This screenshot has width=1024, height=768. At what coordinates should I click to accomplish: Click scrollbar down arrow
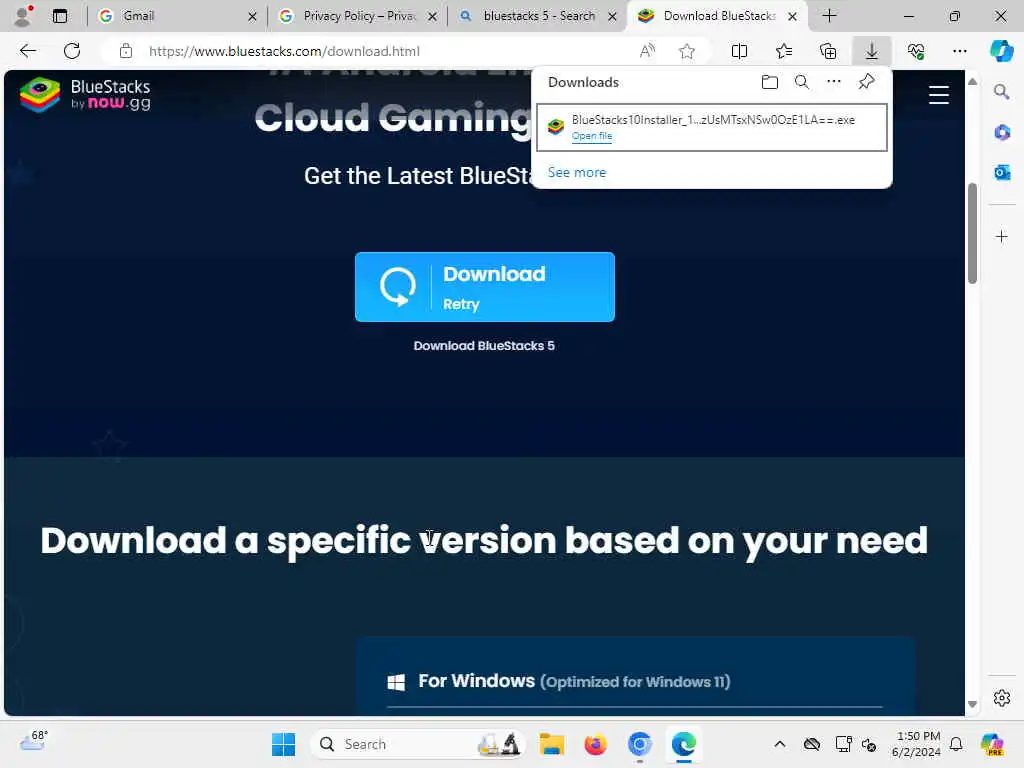[972, 704]
